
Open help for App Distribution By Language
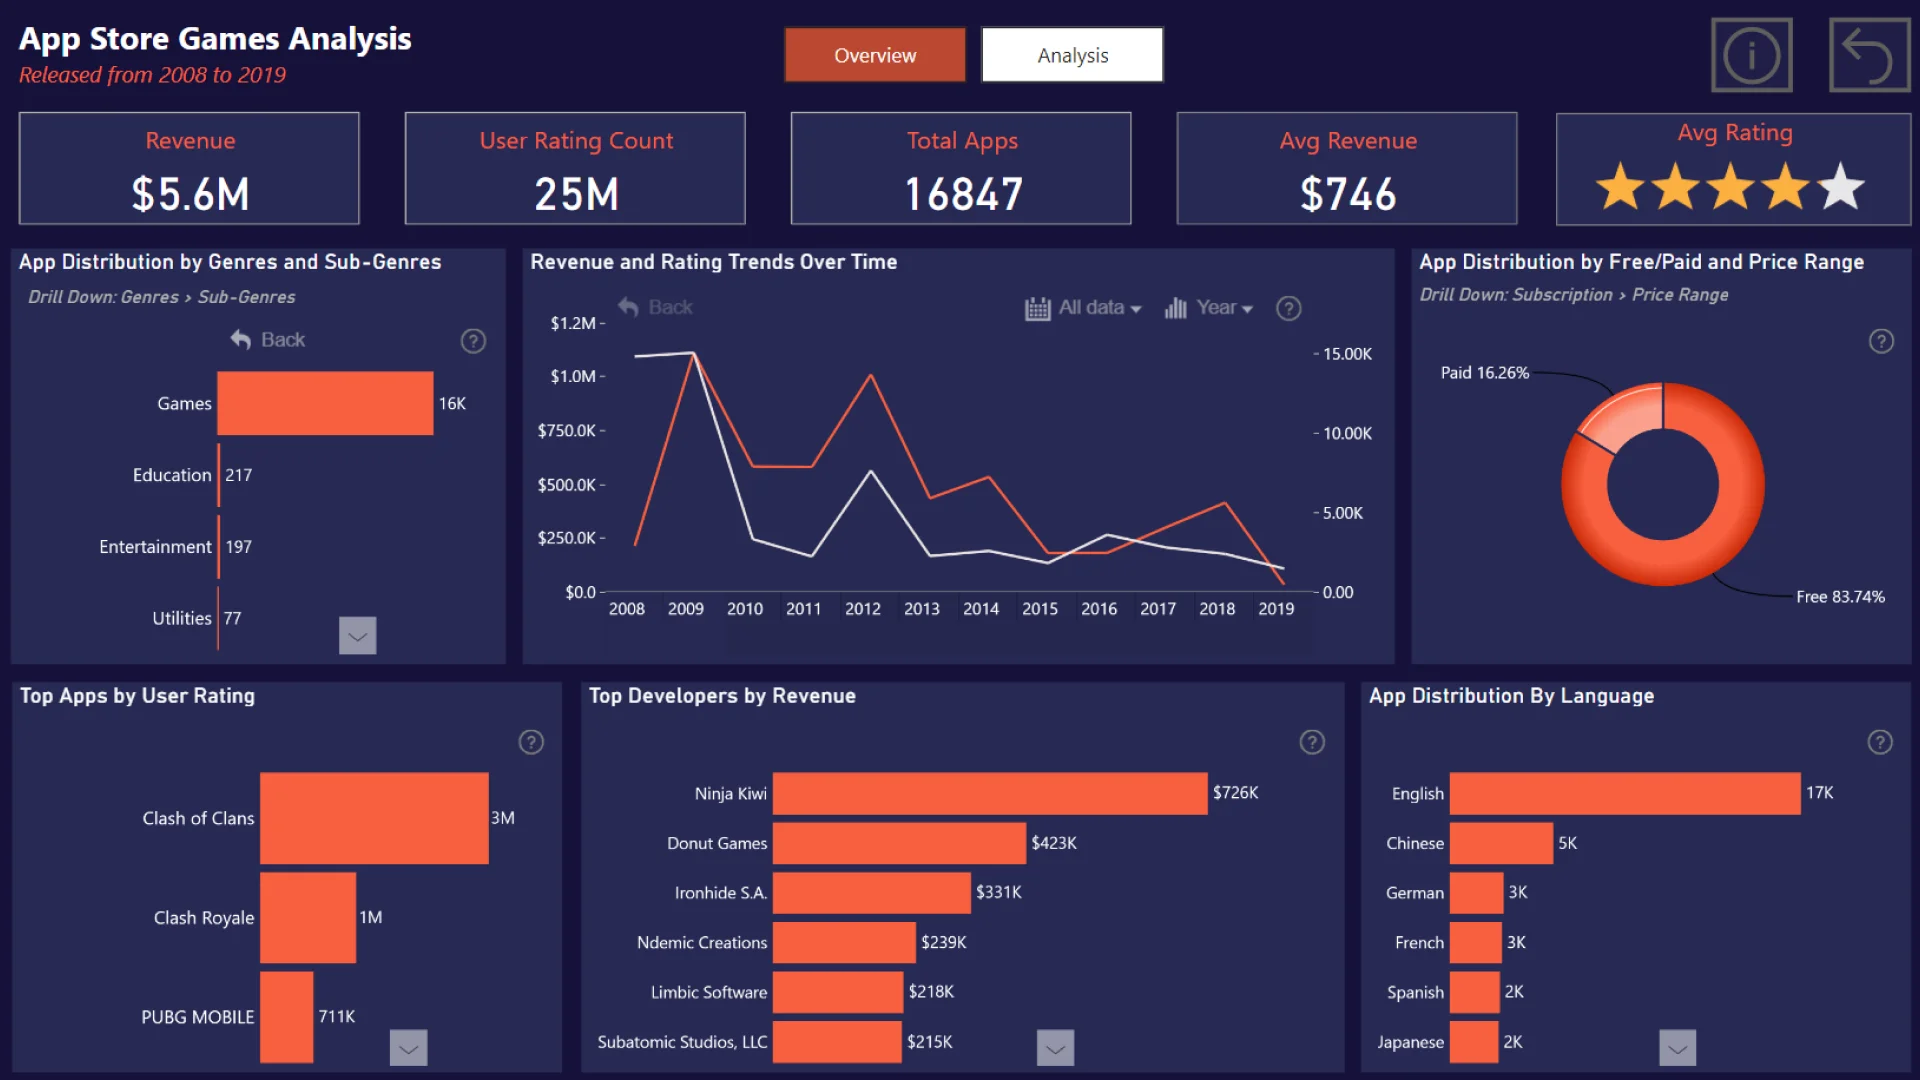1880,742
